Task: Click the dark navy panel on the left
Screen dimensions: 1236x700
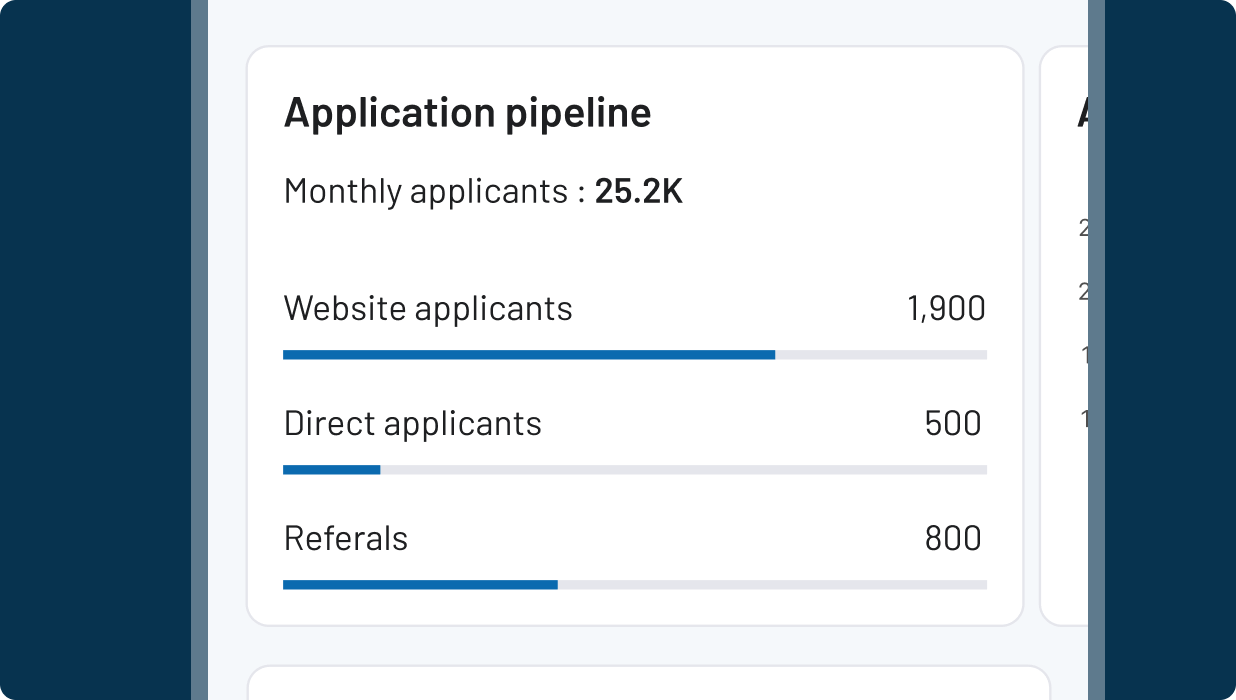Action: coord(95,350)
